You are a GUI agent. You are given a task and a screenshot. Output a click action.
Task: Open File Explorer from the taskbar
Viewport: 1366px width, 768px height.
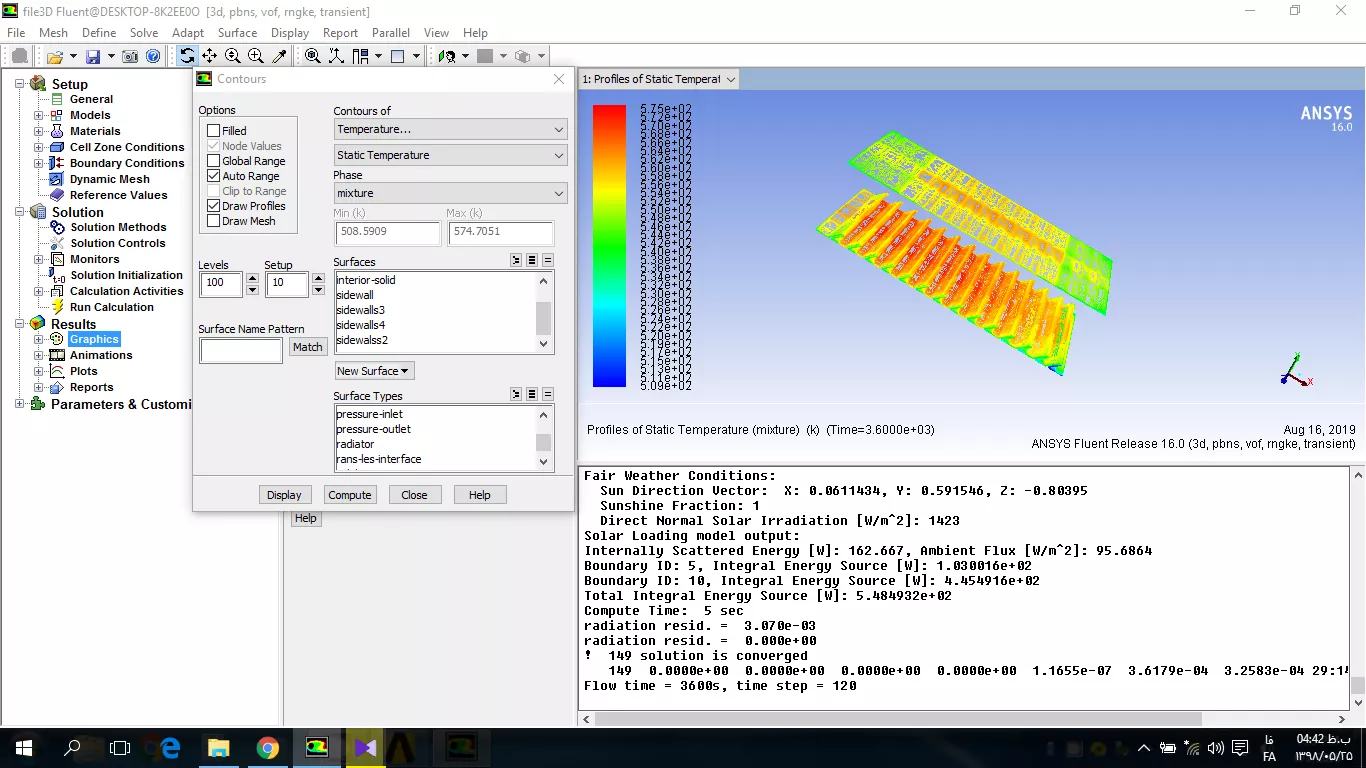point(218,748)
